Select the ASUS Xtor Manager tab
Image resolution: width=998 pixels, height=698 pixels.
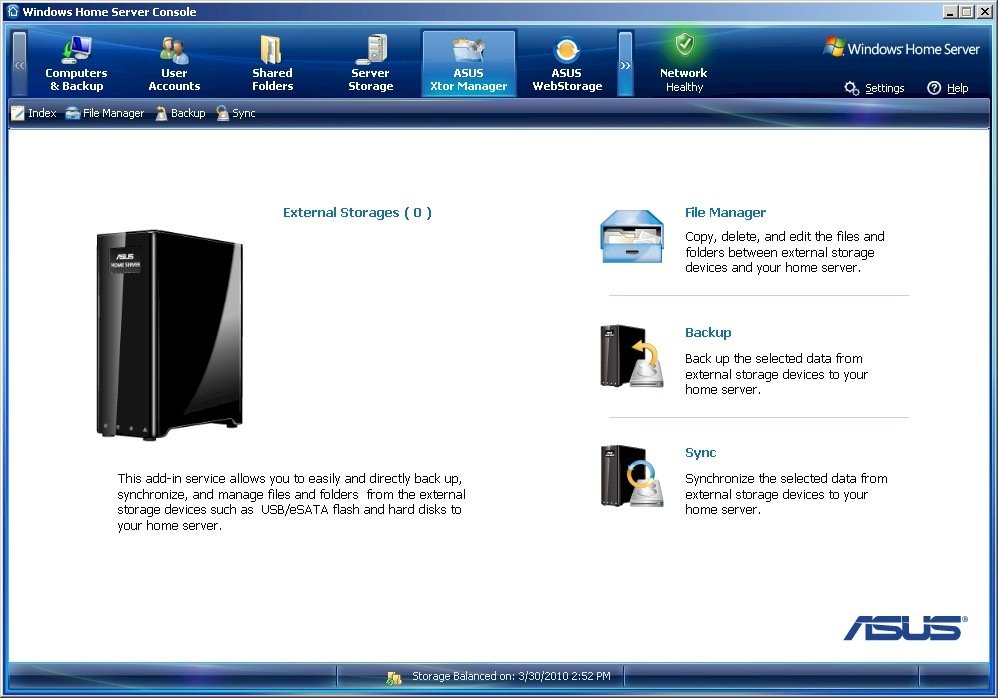point(468,64)
